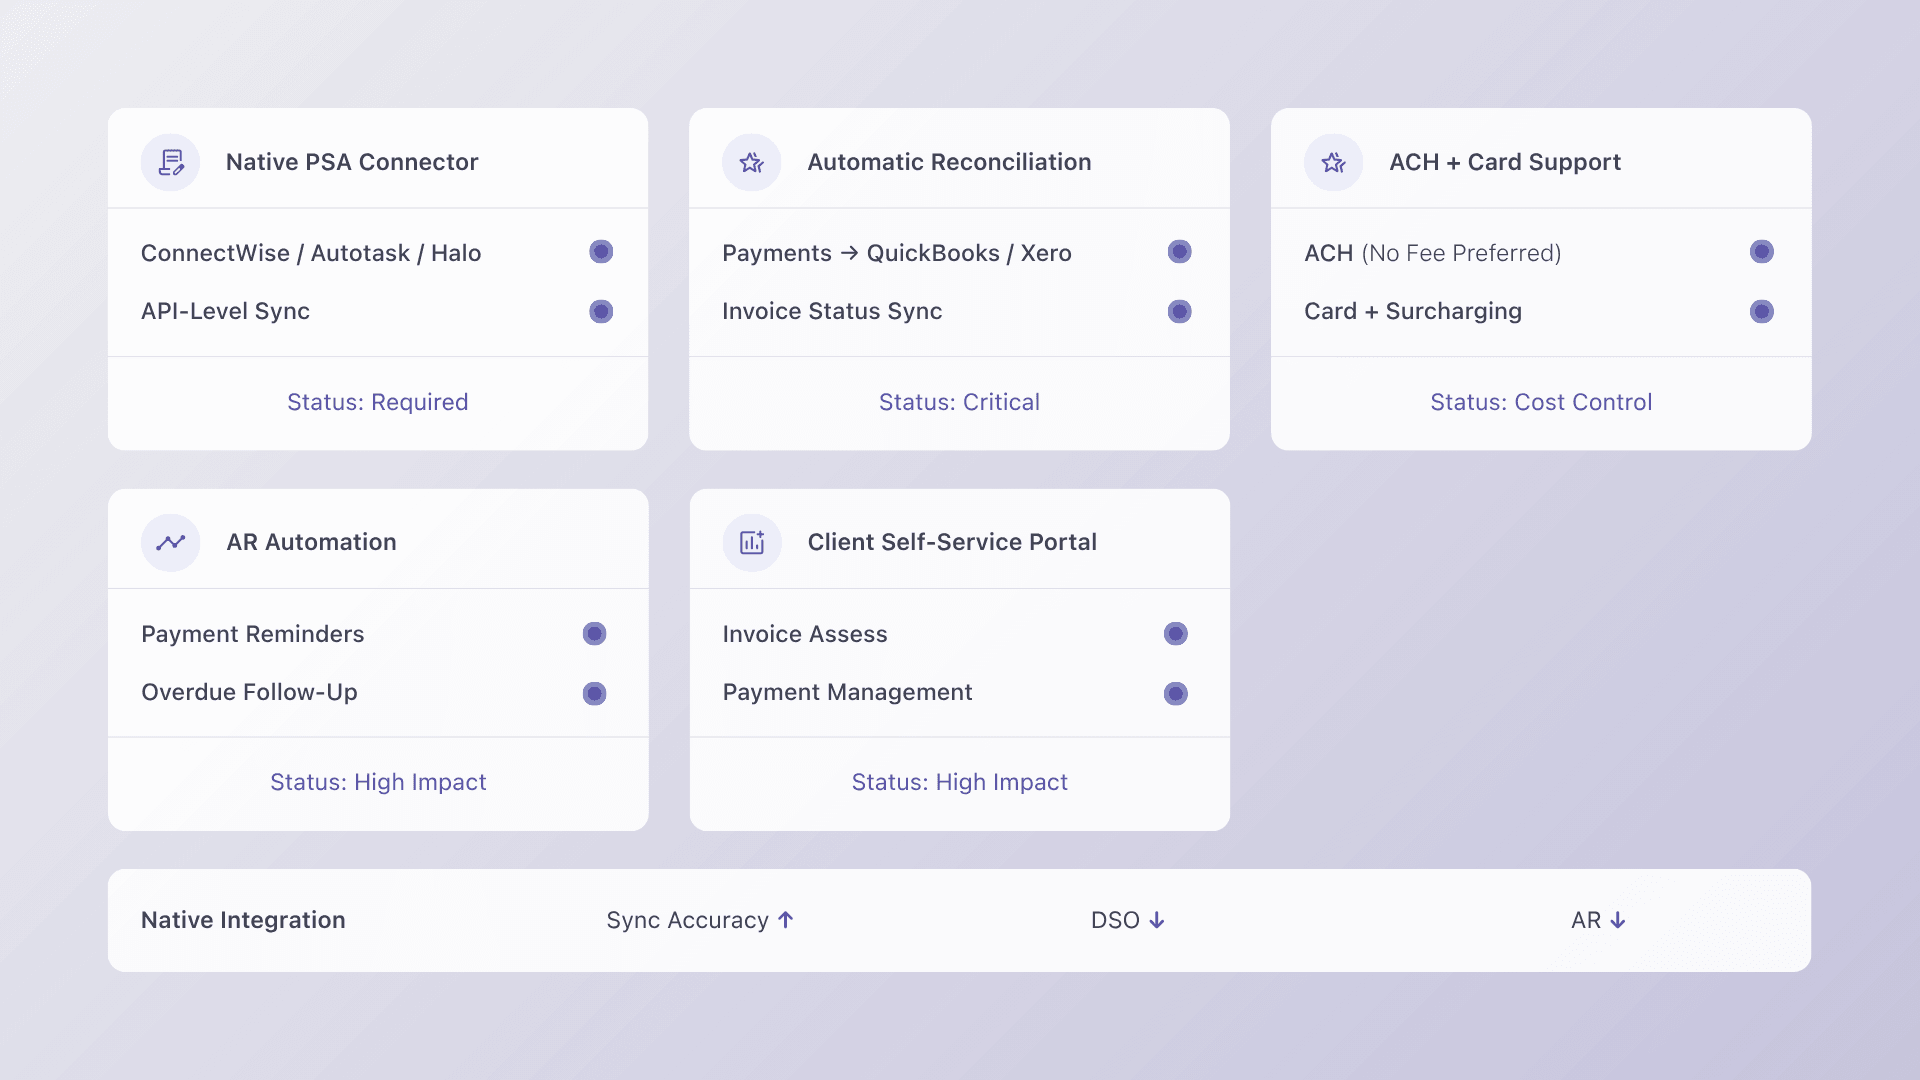1920x1080 pixels.
Task: Open the Status: Critical link
Action: point(959,402)
